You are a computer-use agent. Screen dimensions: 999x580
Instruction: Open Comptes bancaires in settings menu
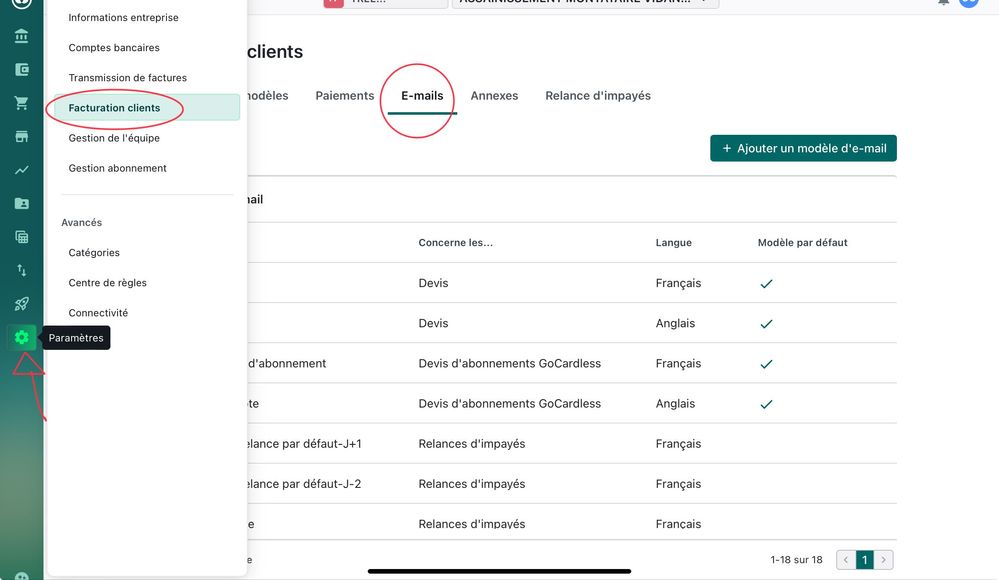click(114, 48)
